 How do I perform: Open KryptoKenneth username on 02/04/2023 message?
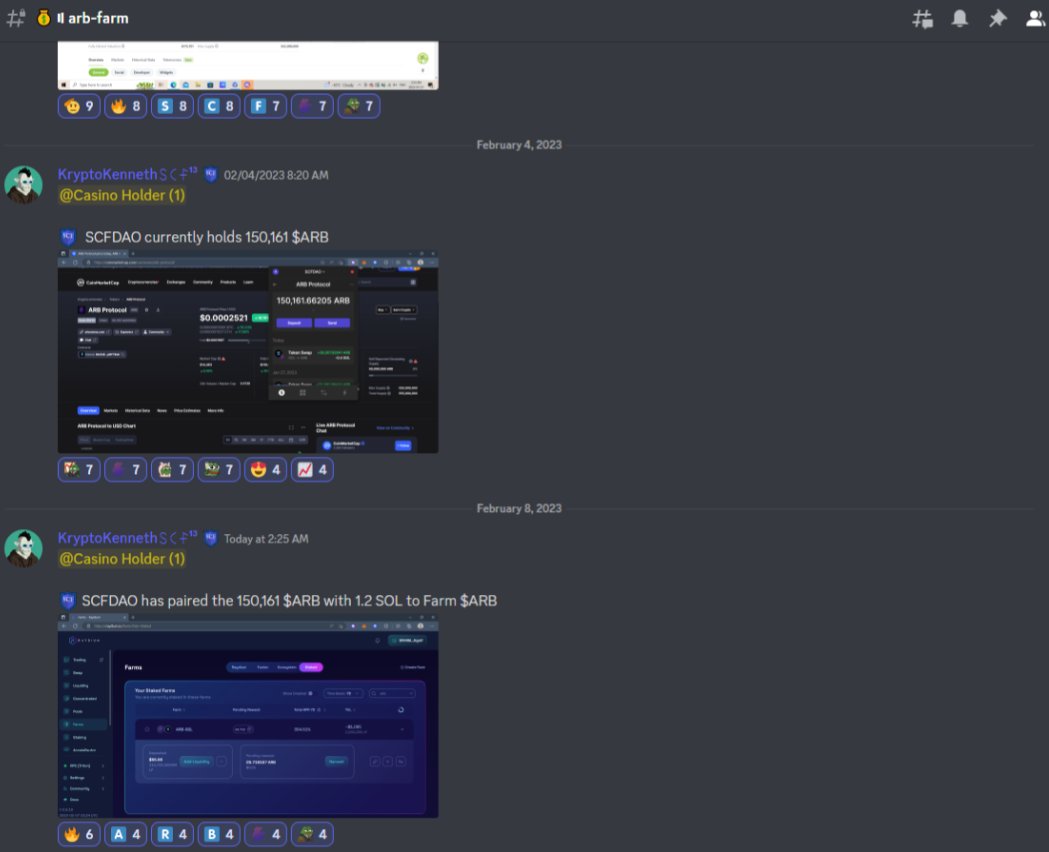pyautogui.click(x=127, y=175)
